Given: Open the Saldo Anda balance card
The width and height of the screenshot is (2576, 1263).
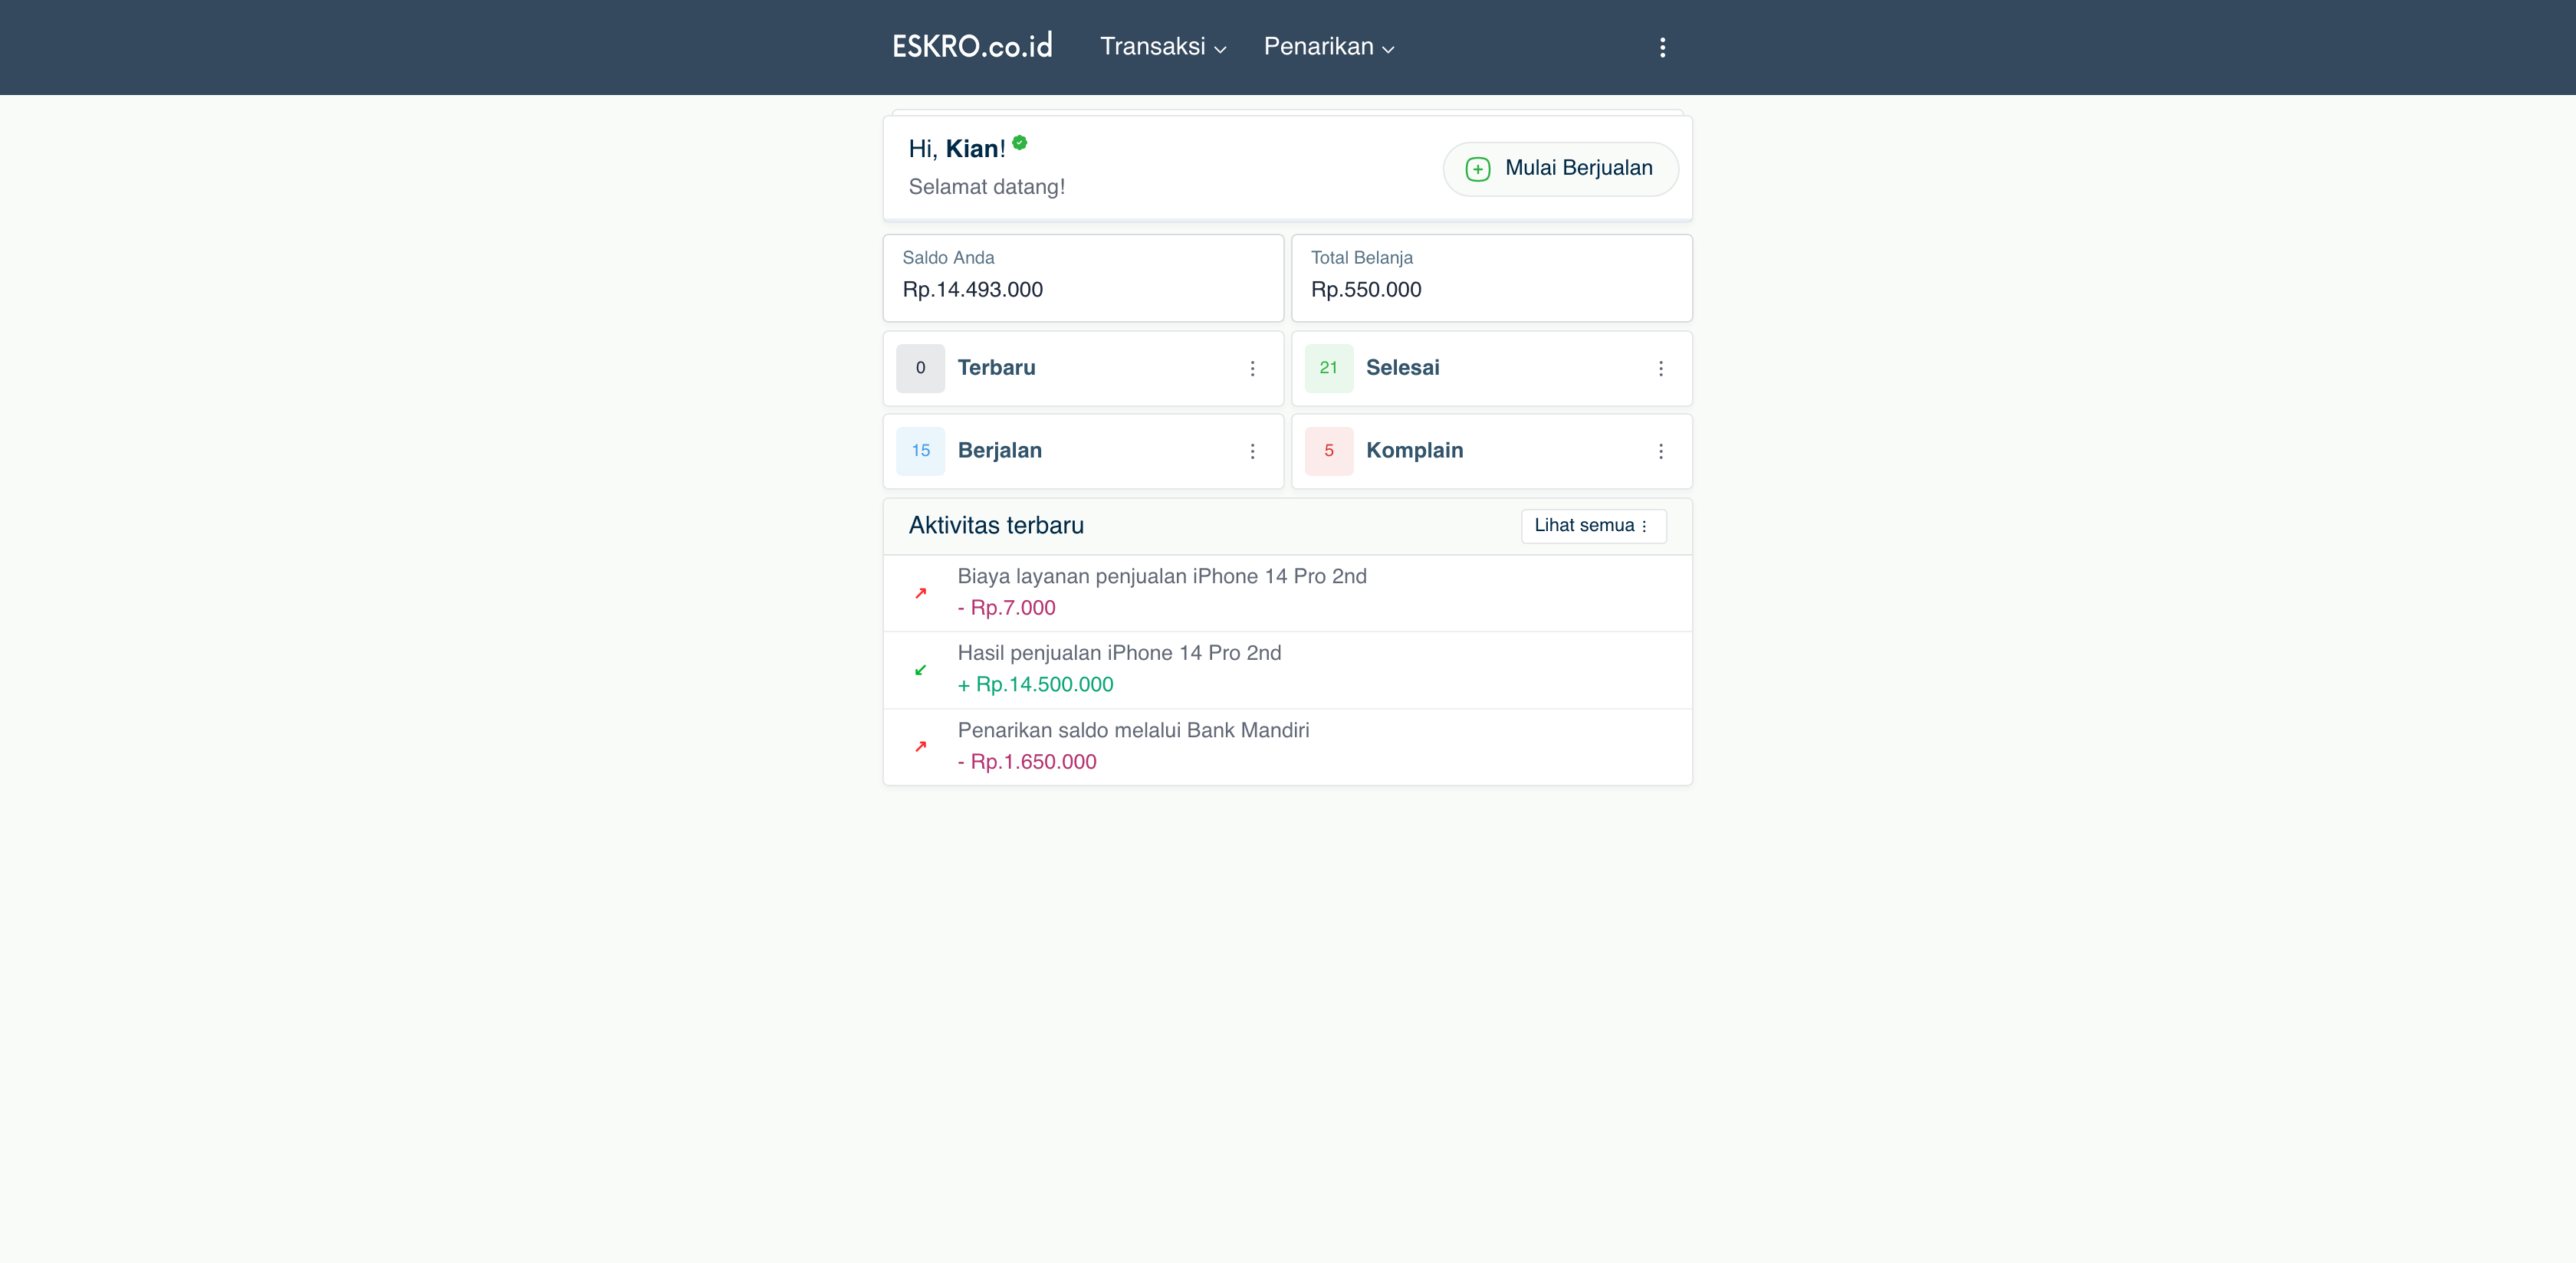Looking at the screenshot, I should click(1082, 277).
